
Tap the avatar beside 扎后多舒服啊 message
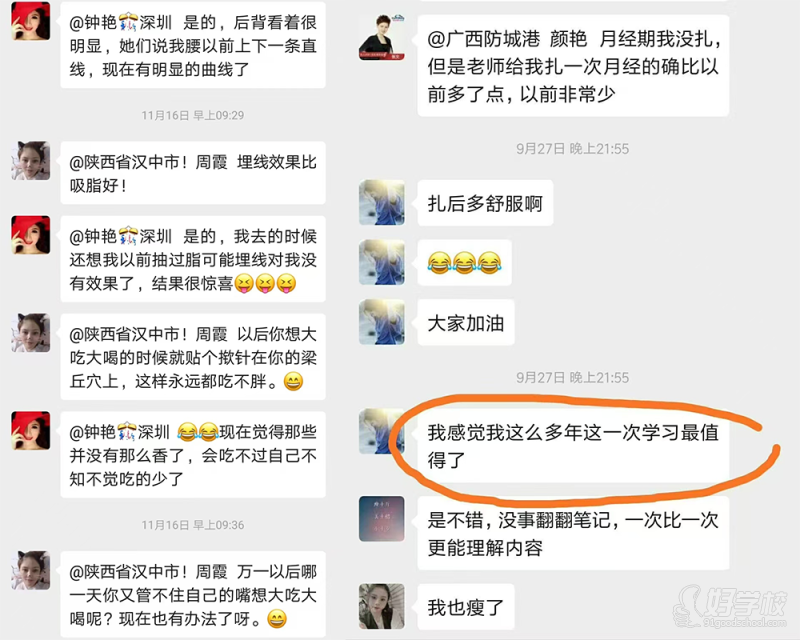pyautogui.click(x=382, y=203)
